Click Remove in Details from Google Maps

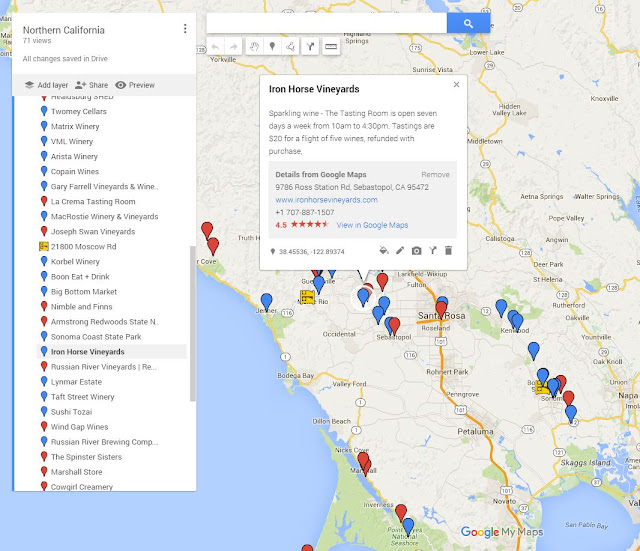pyautogui.click(x=435, y=175)
